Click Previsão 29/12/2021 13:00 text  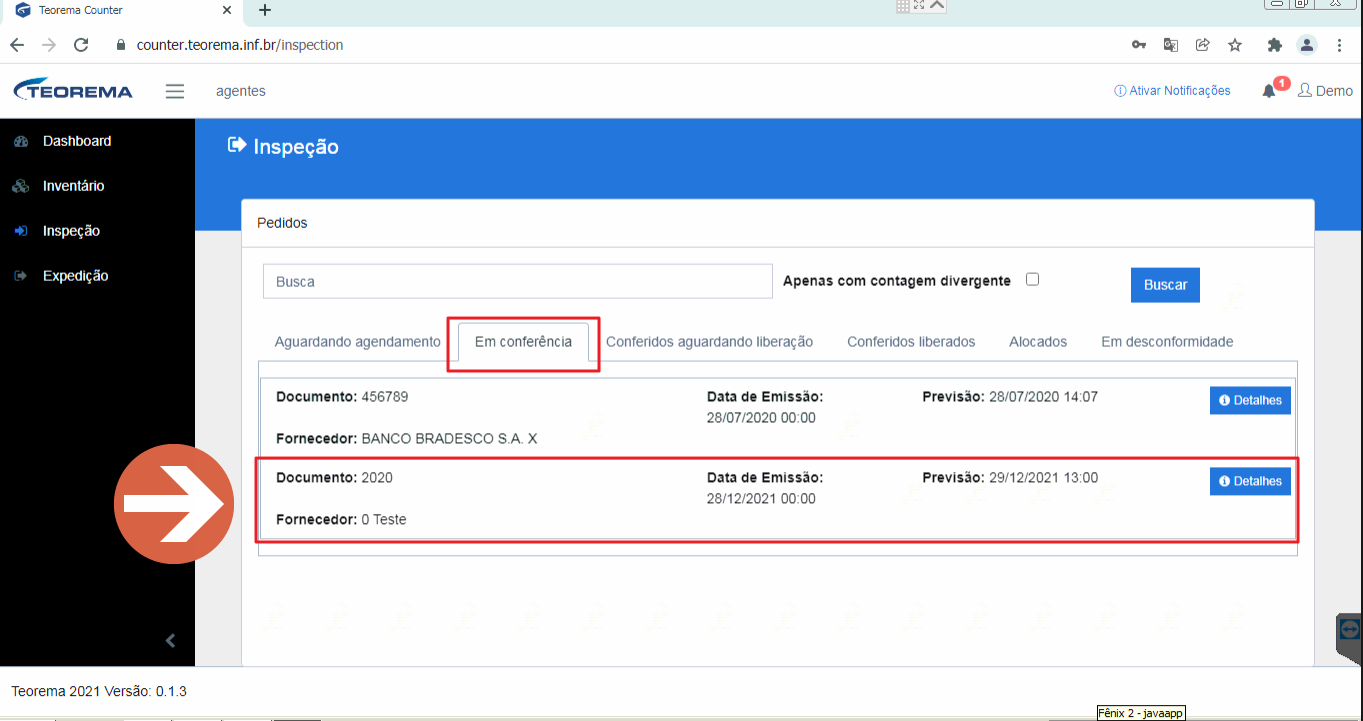point(1010,478)
